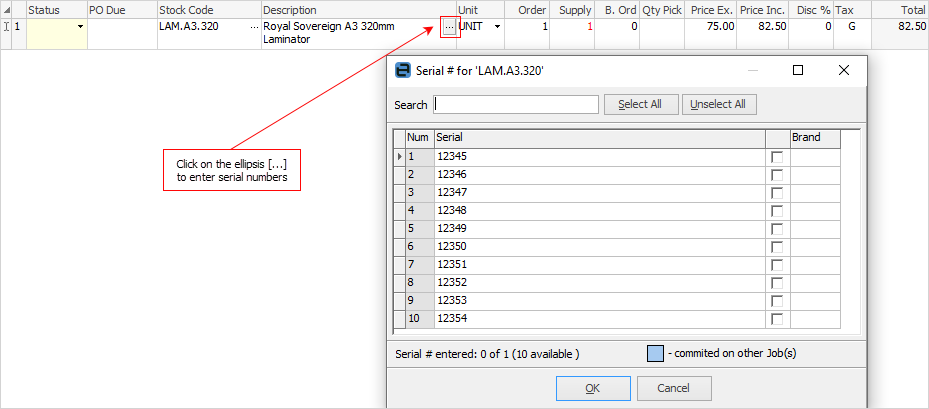Select the checkbox for serial 12347
The height and width of the screenshot is (409, 929).
(x=777, y=193)
